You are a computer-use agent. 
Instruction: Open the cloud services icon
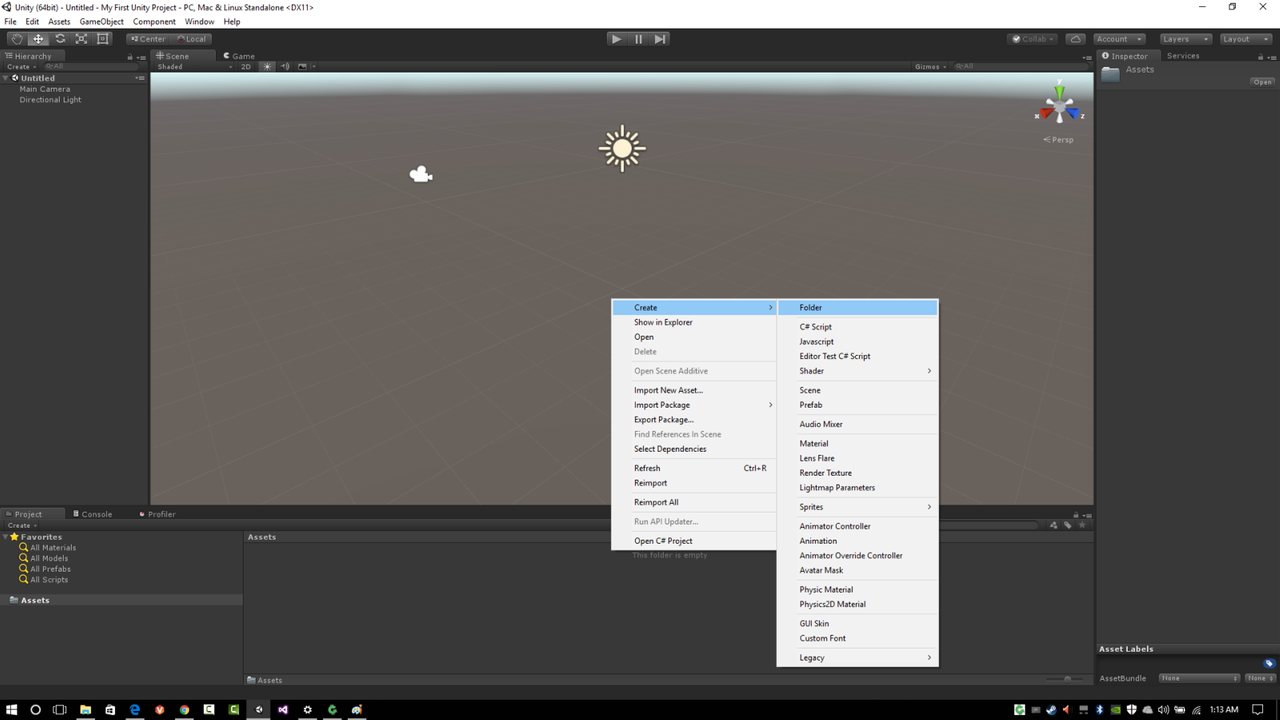click(1075, 39)
